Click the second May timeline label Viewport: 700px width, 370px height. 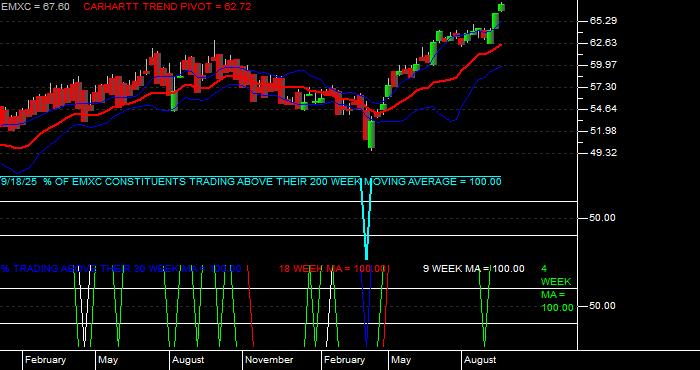pyautogui.click(x=401, y=360)
